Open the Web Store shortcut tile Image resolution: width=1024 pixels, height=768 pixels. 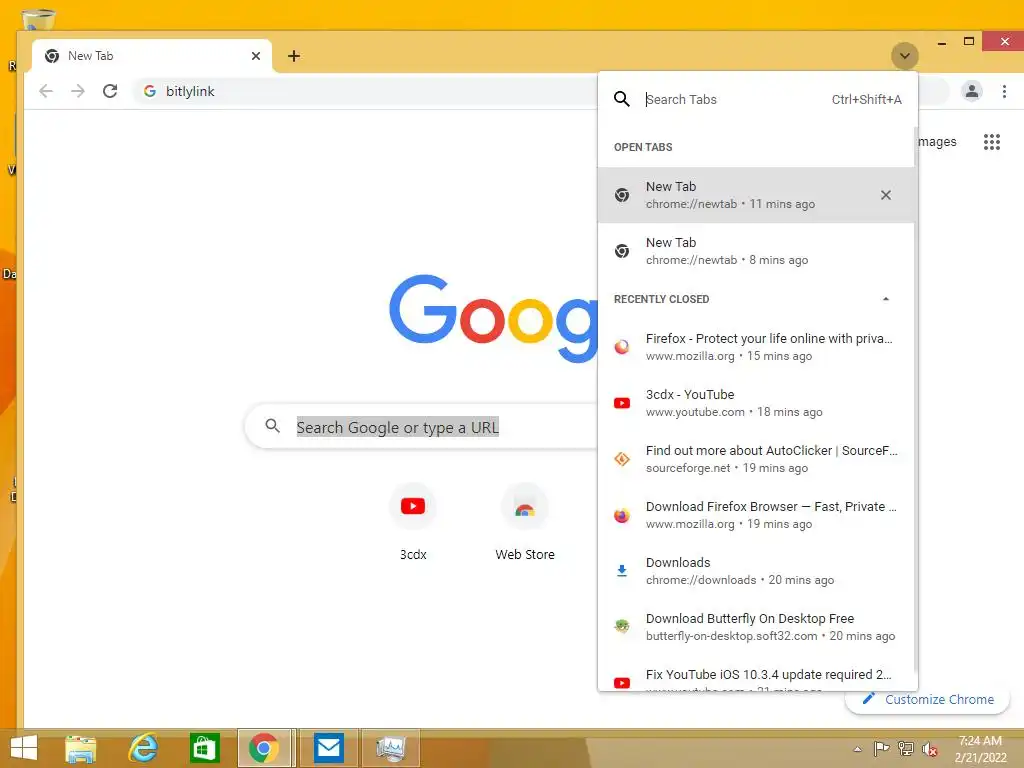click(524, 522)
